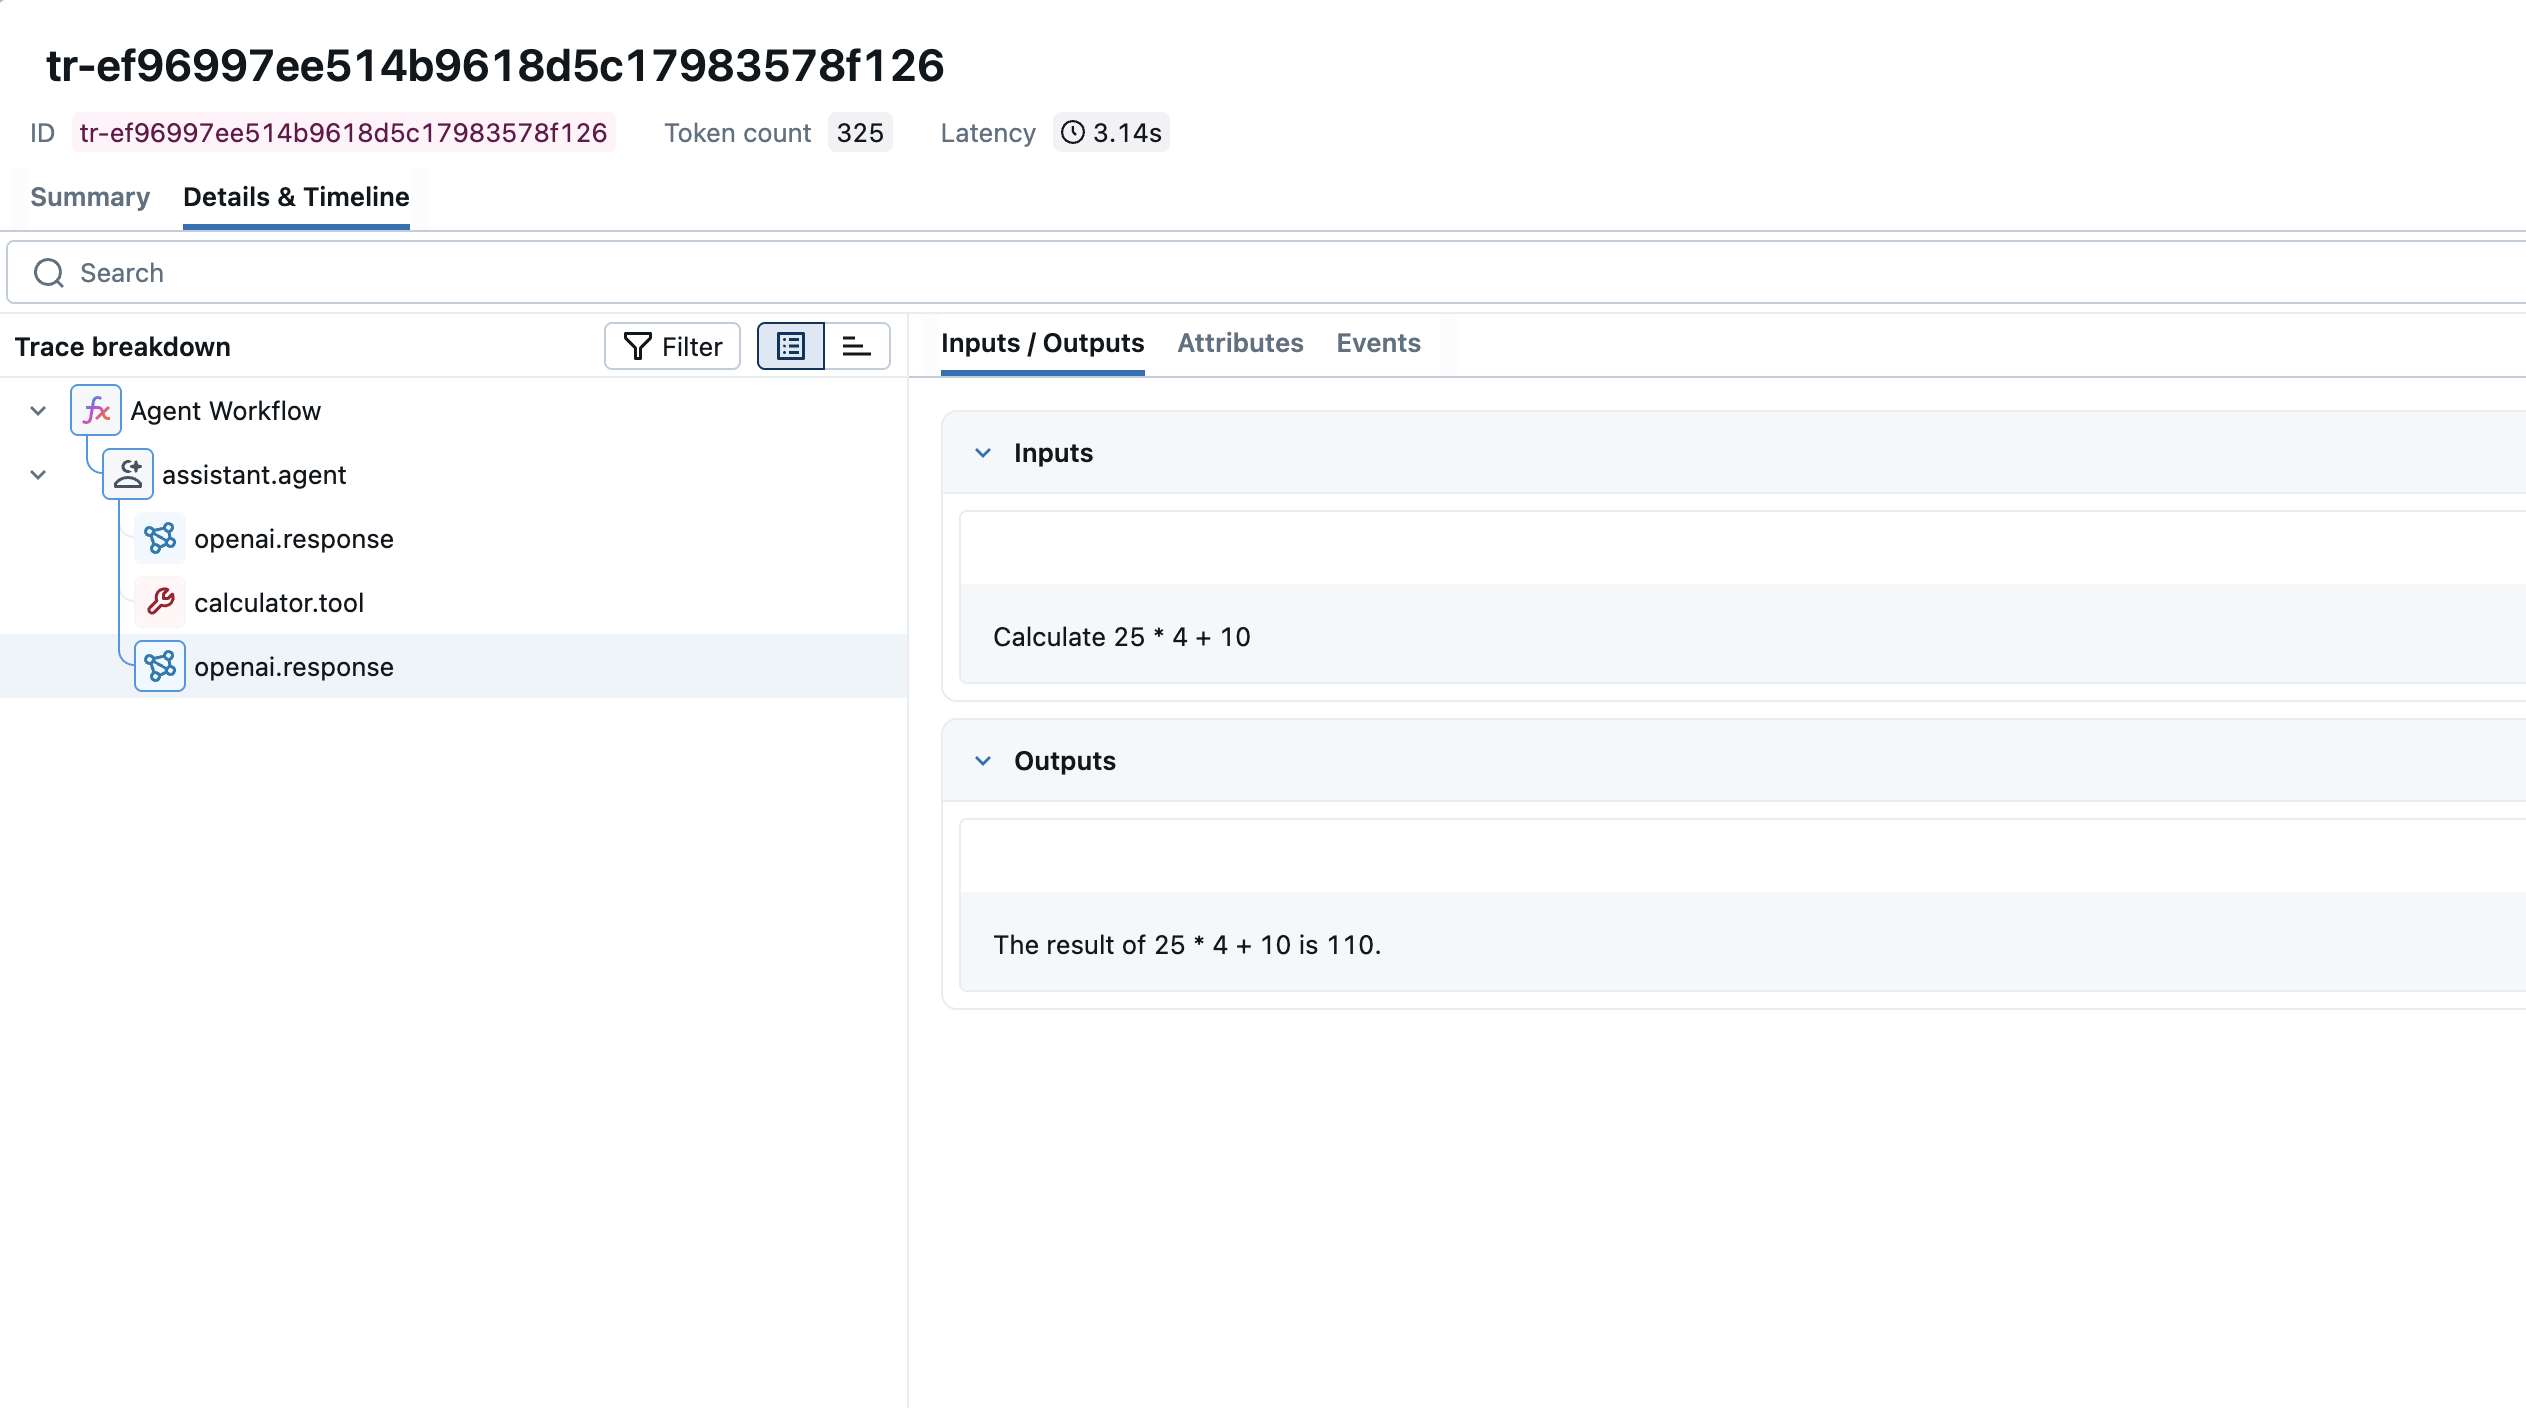Click the Agent Workflow function icon
The image size is (2526, 1408).
pos(96,410)
